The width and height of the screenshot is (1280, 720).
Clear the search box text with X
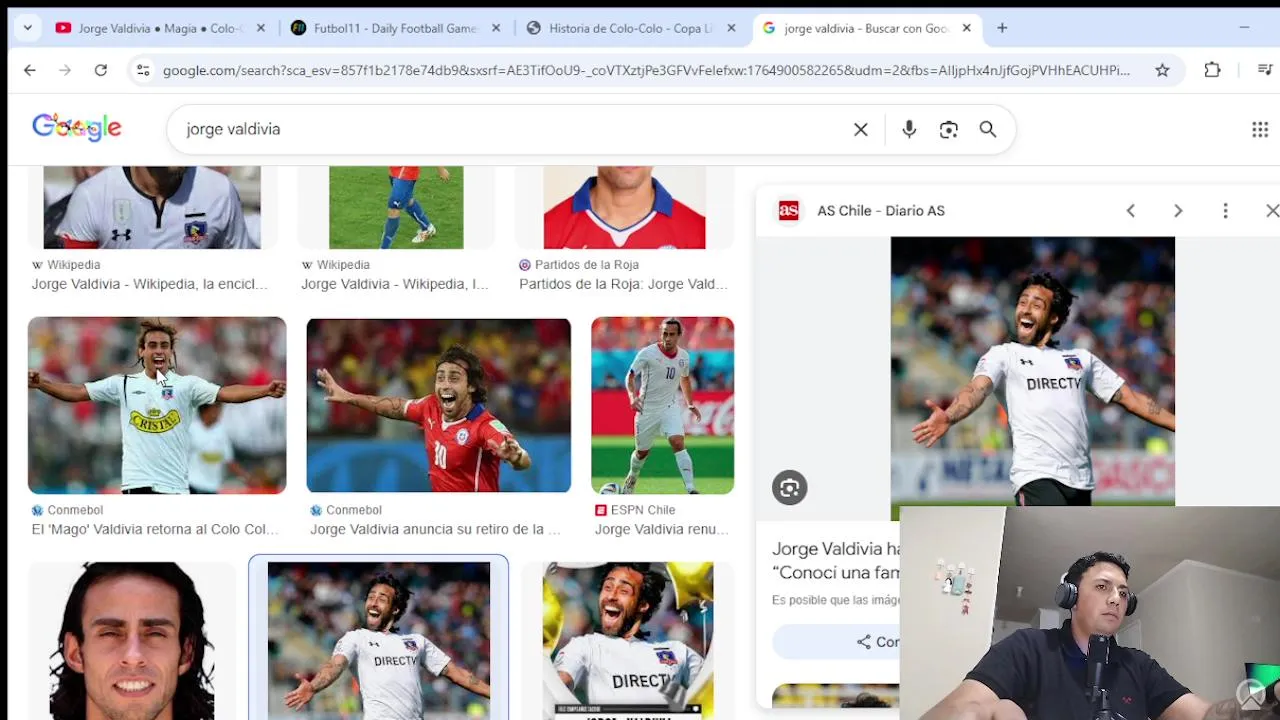(860, 129)
